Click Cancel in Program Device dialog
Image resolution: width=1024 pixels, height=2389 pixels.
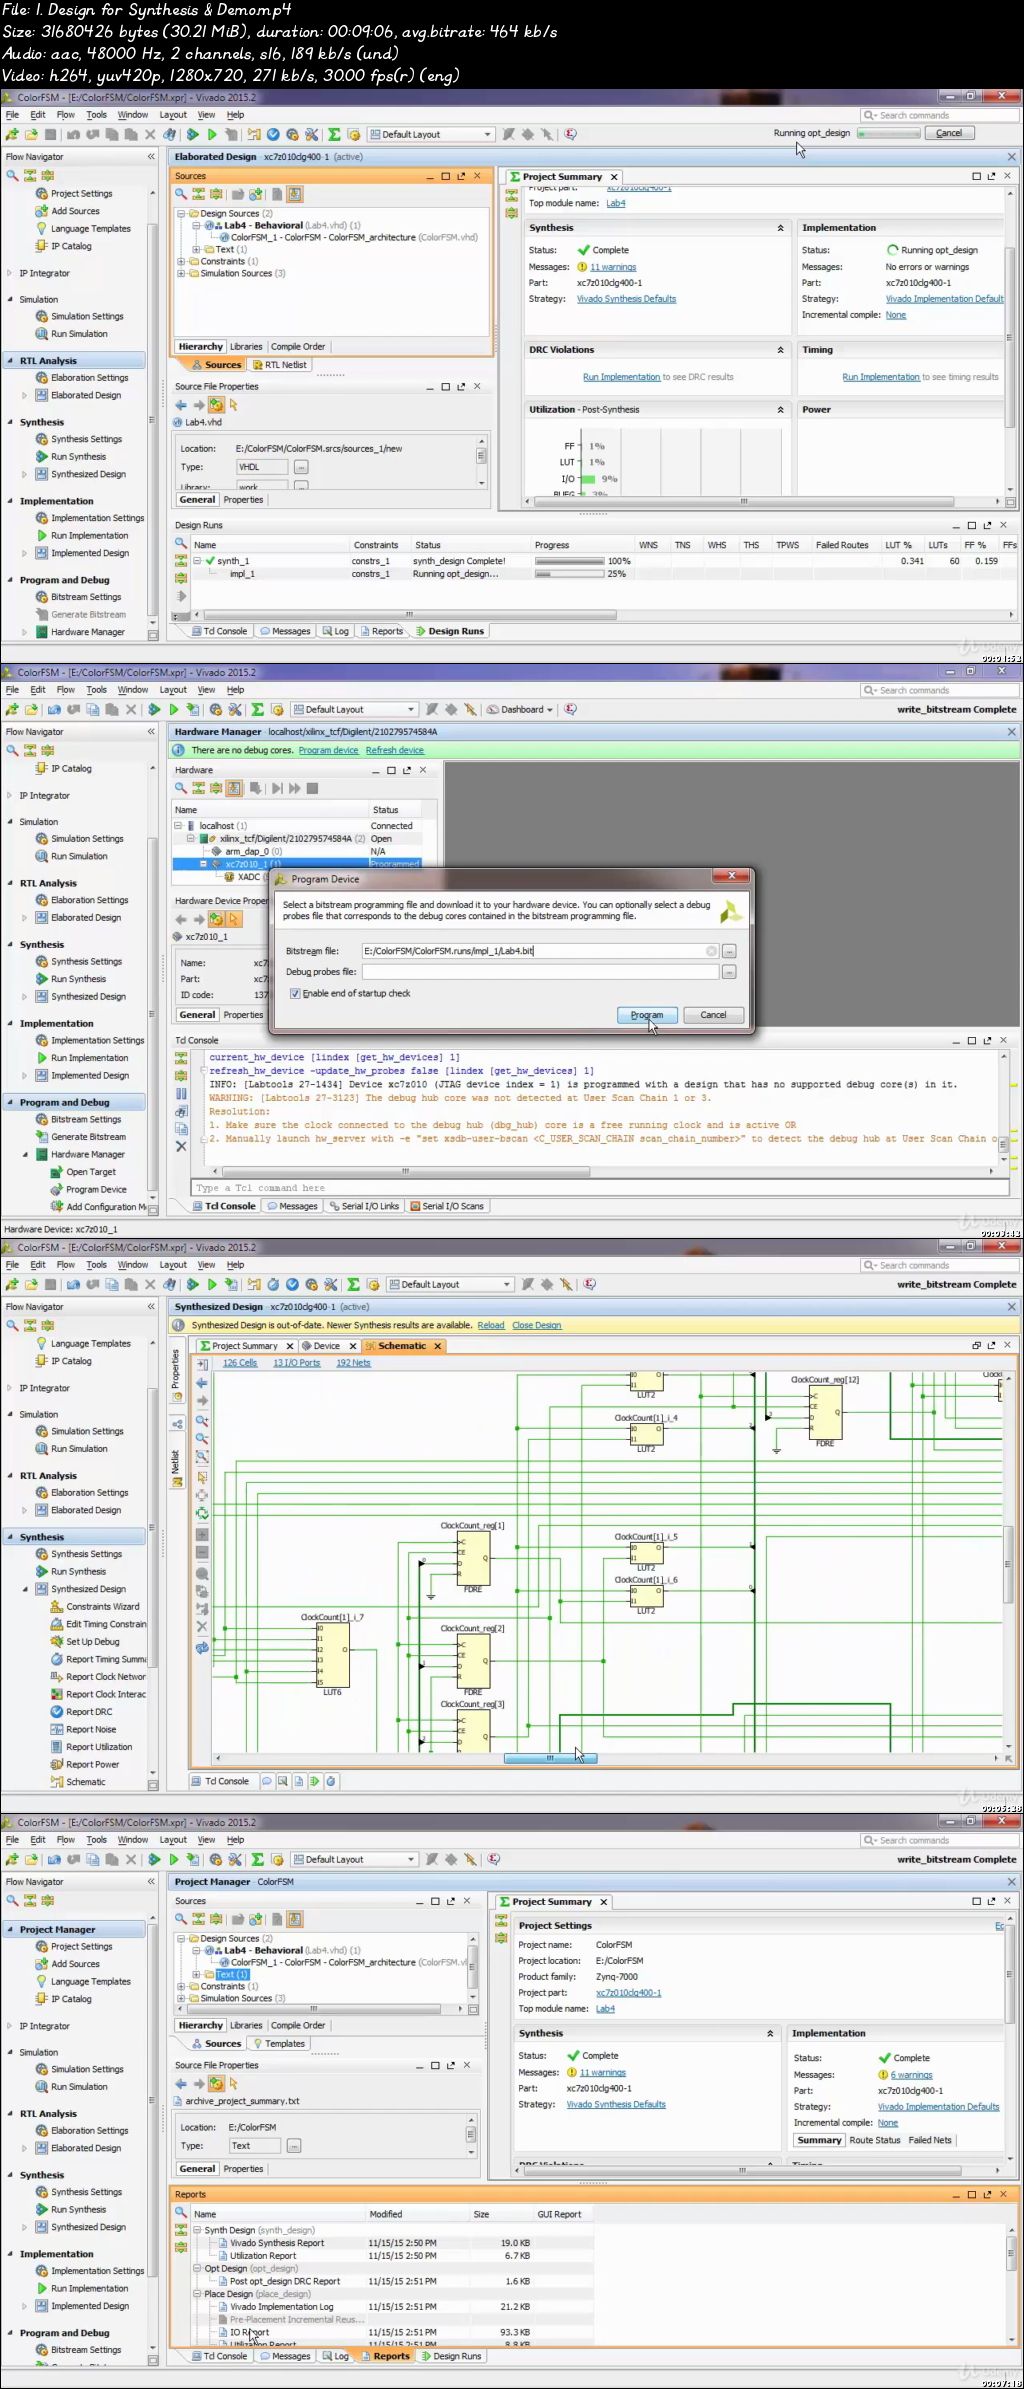coord(713,1015)
